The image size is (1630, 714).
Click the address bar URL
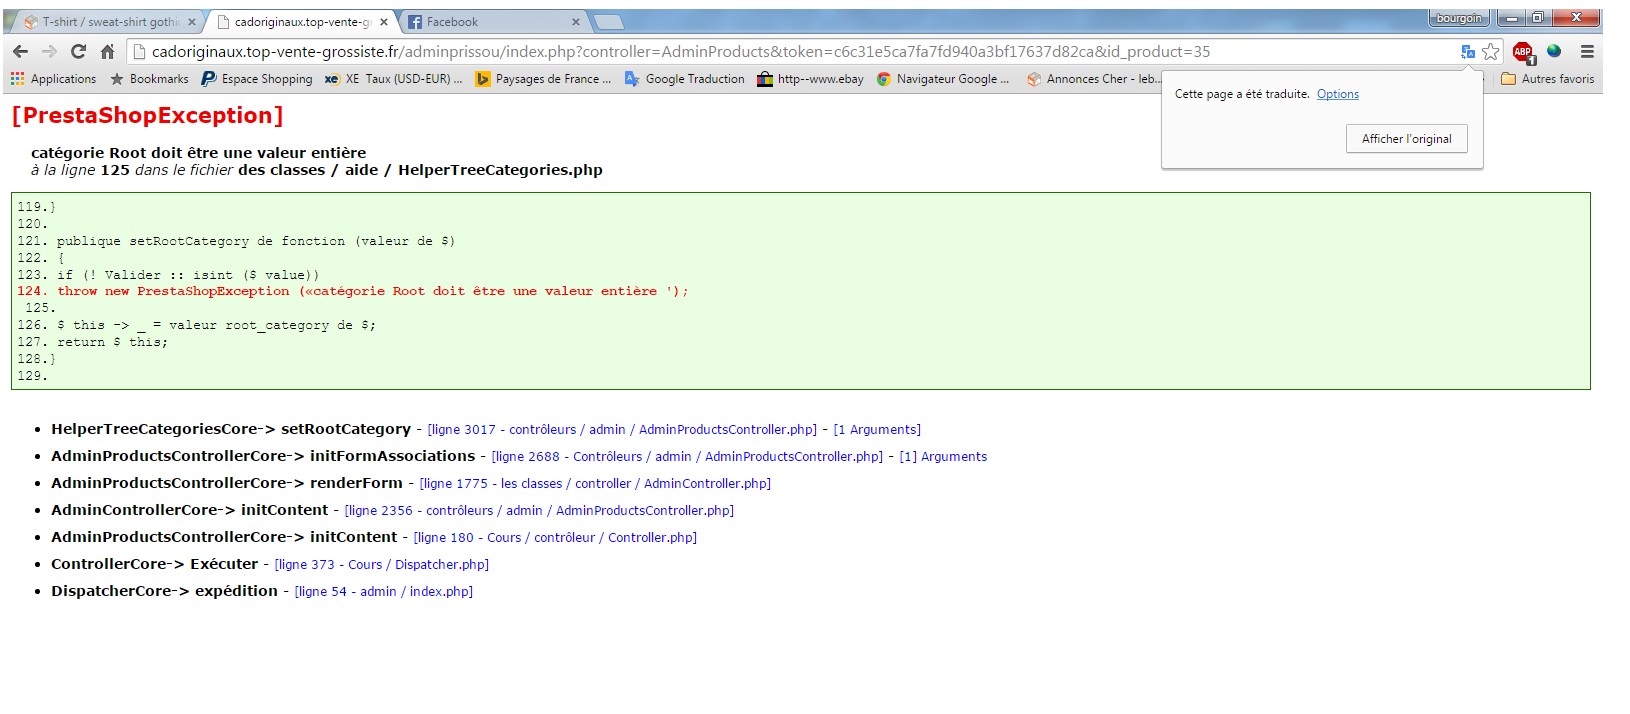(680, 52)
